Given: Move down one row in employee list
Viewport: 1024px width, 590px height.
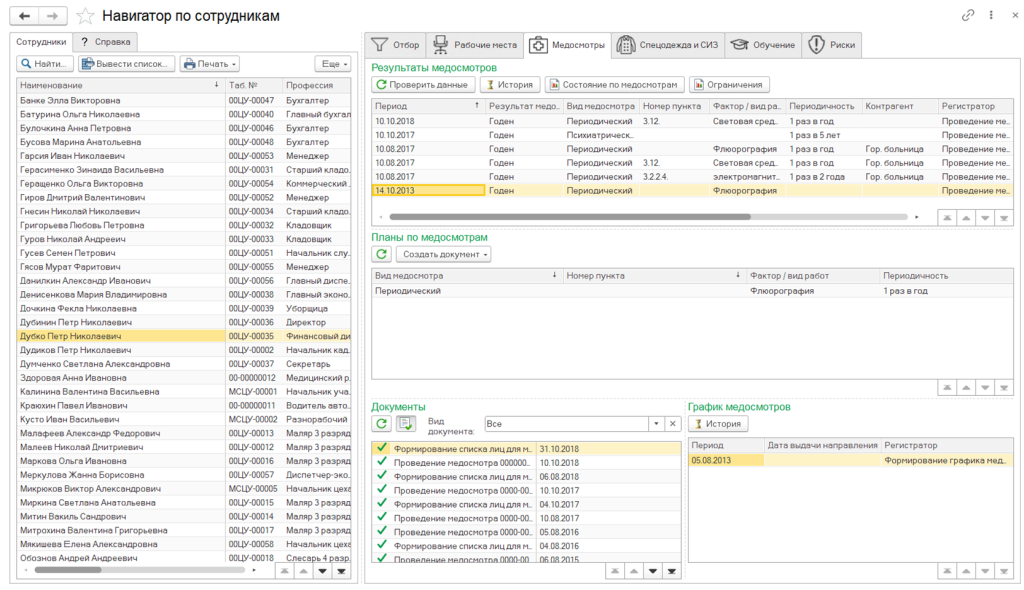Looking at the screenshot, I should click(x=322, y=571).
